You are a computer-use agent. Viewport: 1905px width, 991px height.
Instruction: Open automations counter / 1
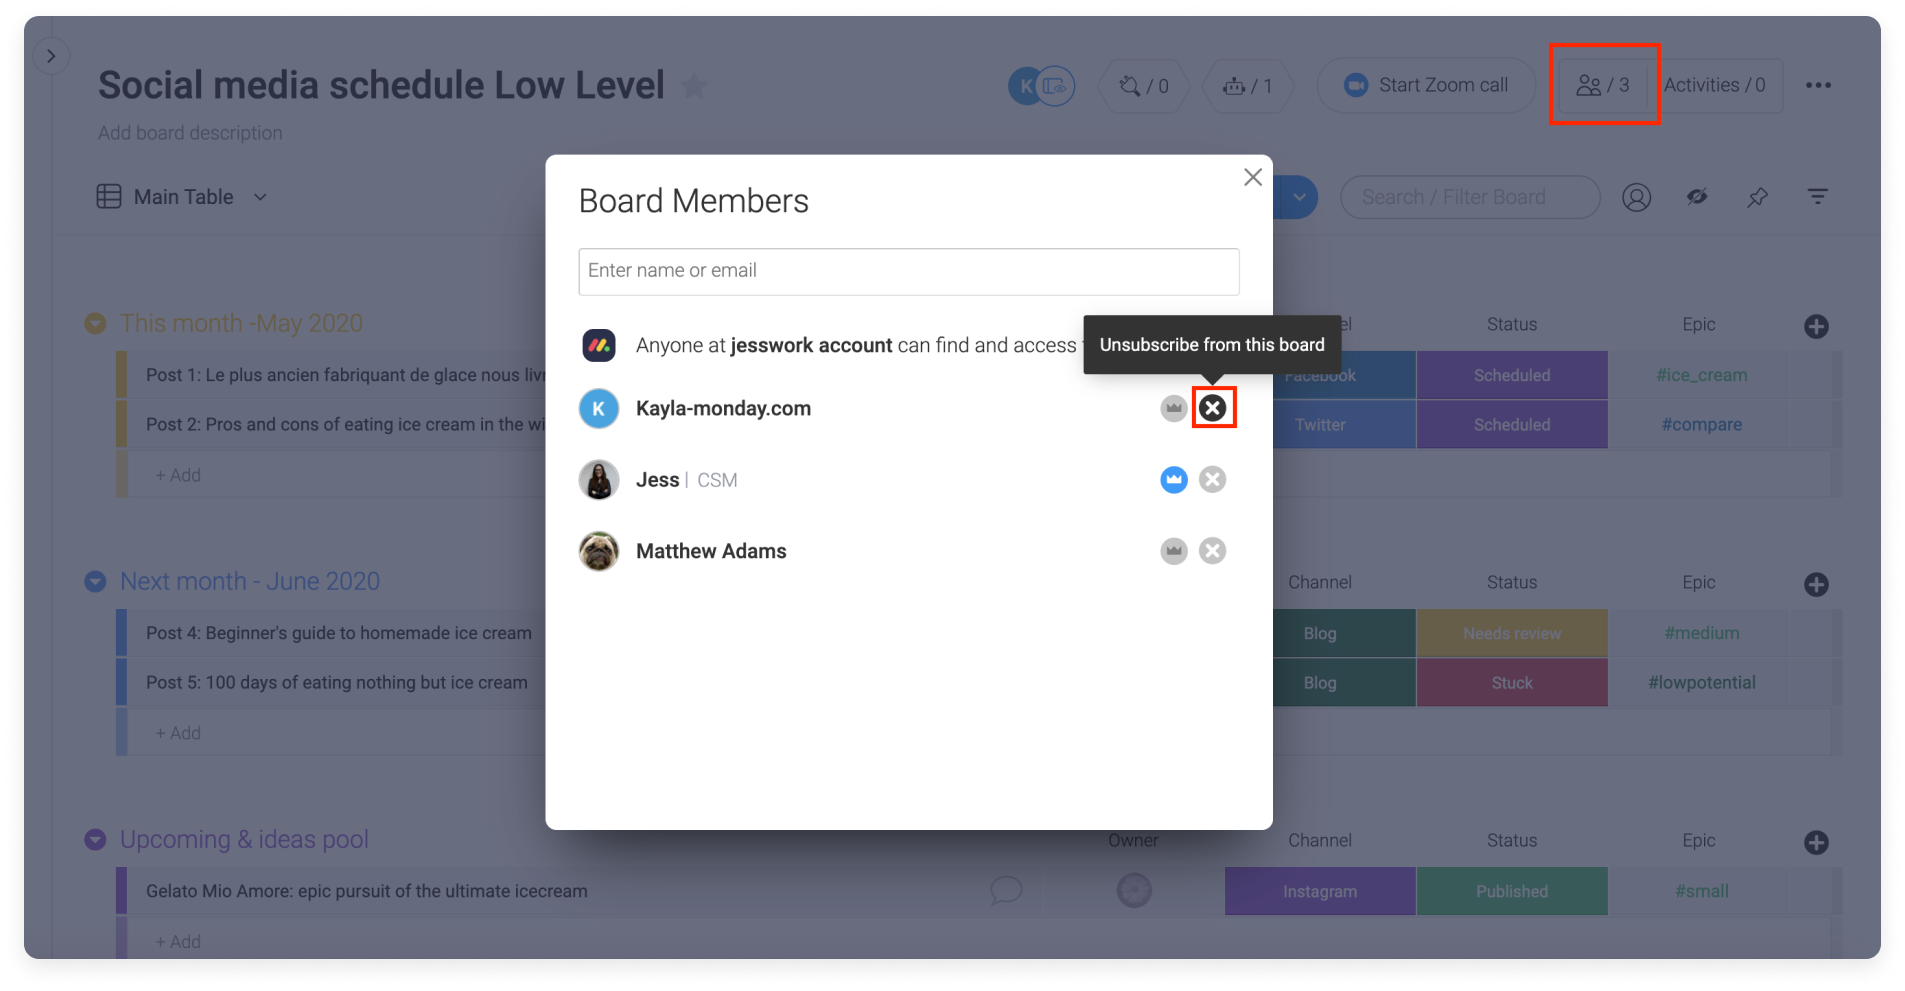pyautogui.click(x=1247, y=86)
